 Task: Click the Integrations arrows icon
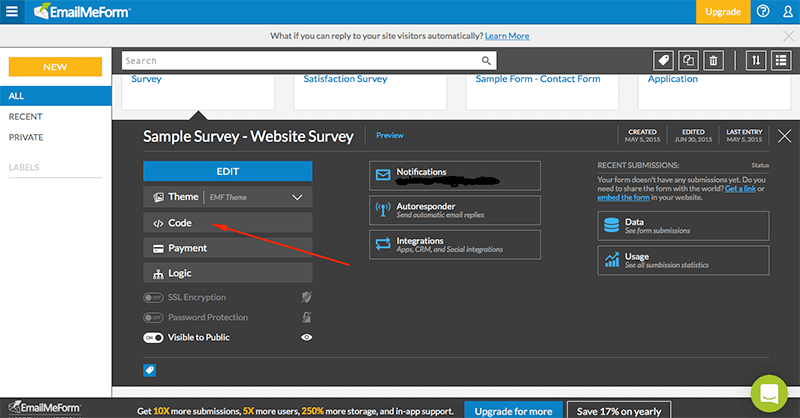point(383,244)
